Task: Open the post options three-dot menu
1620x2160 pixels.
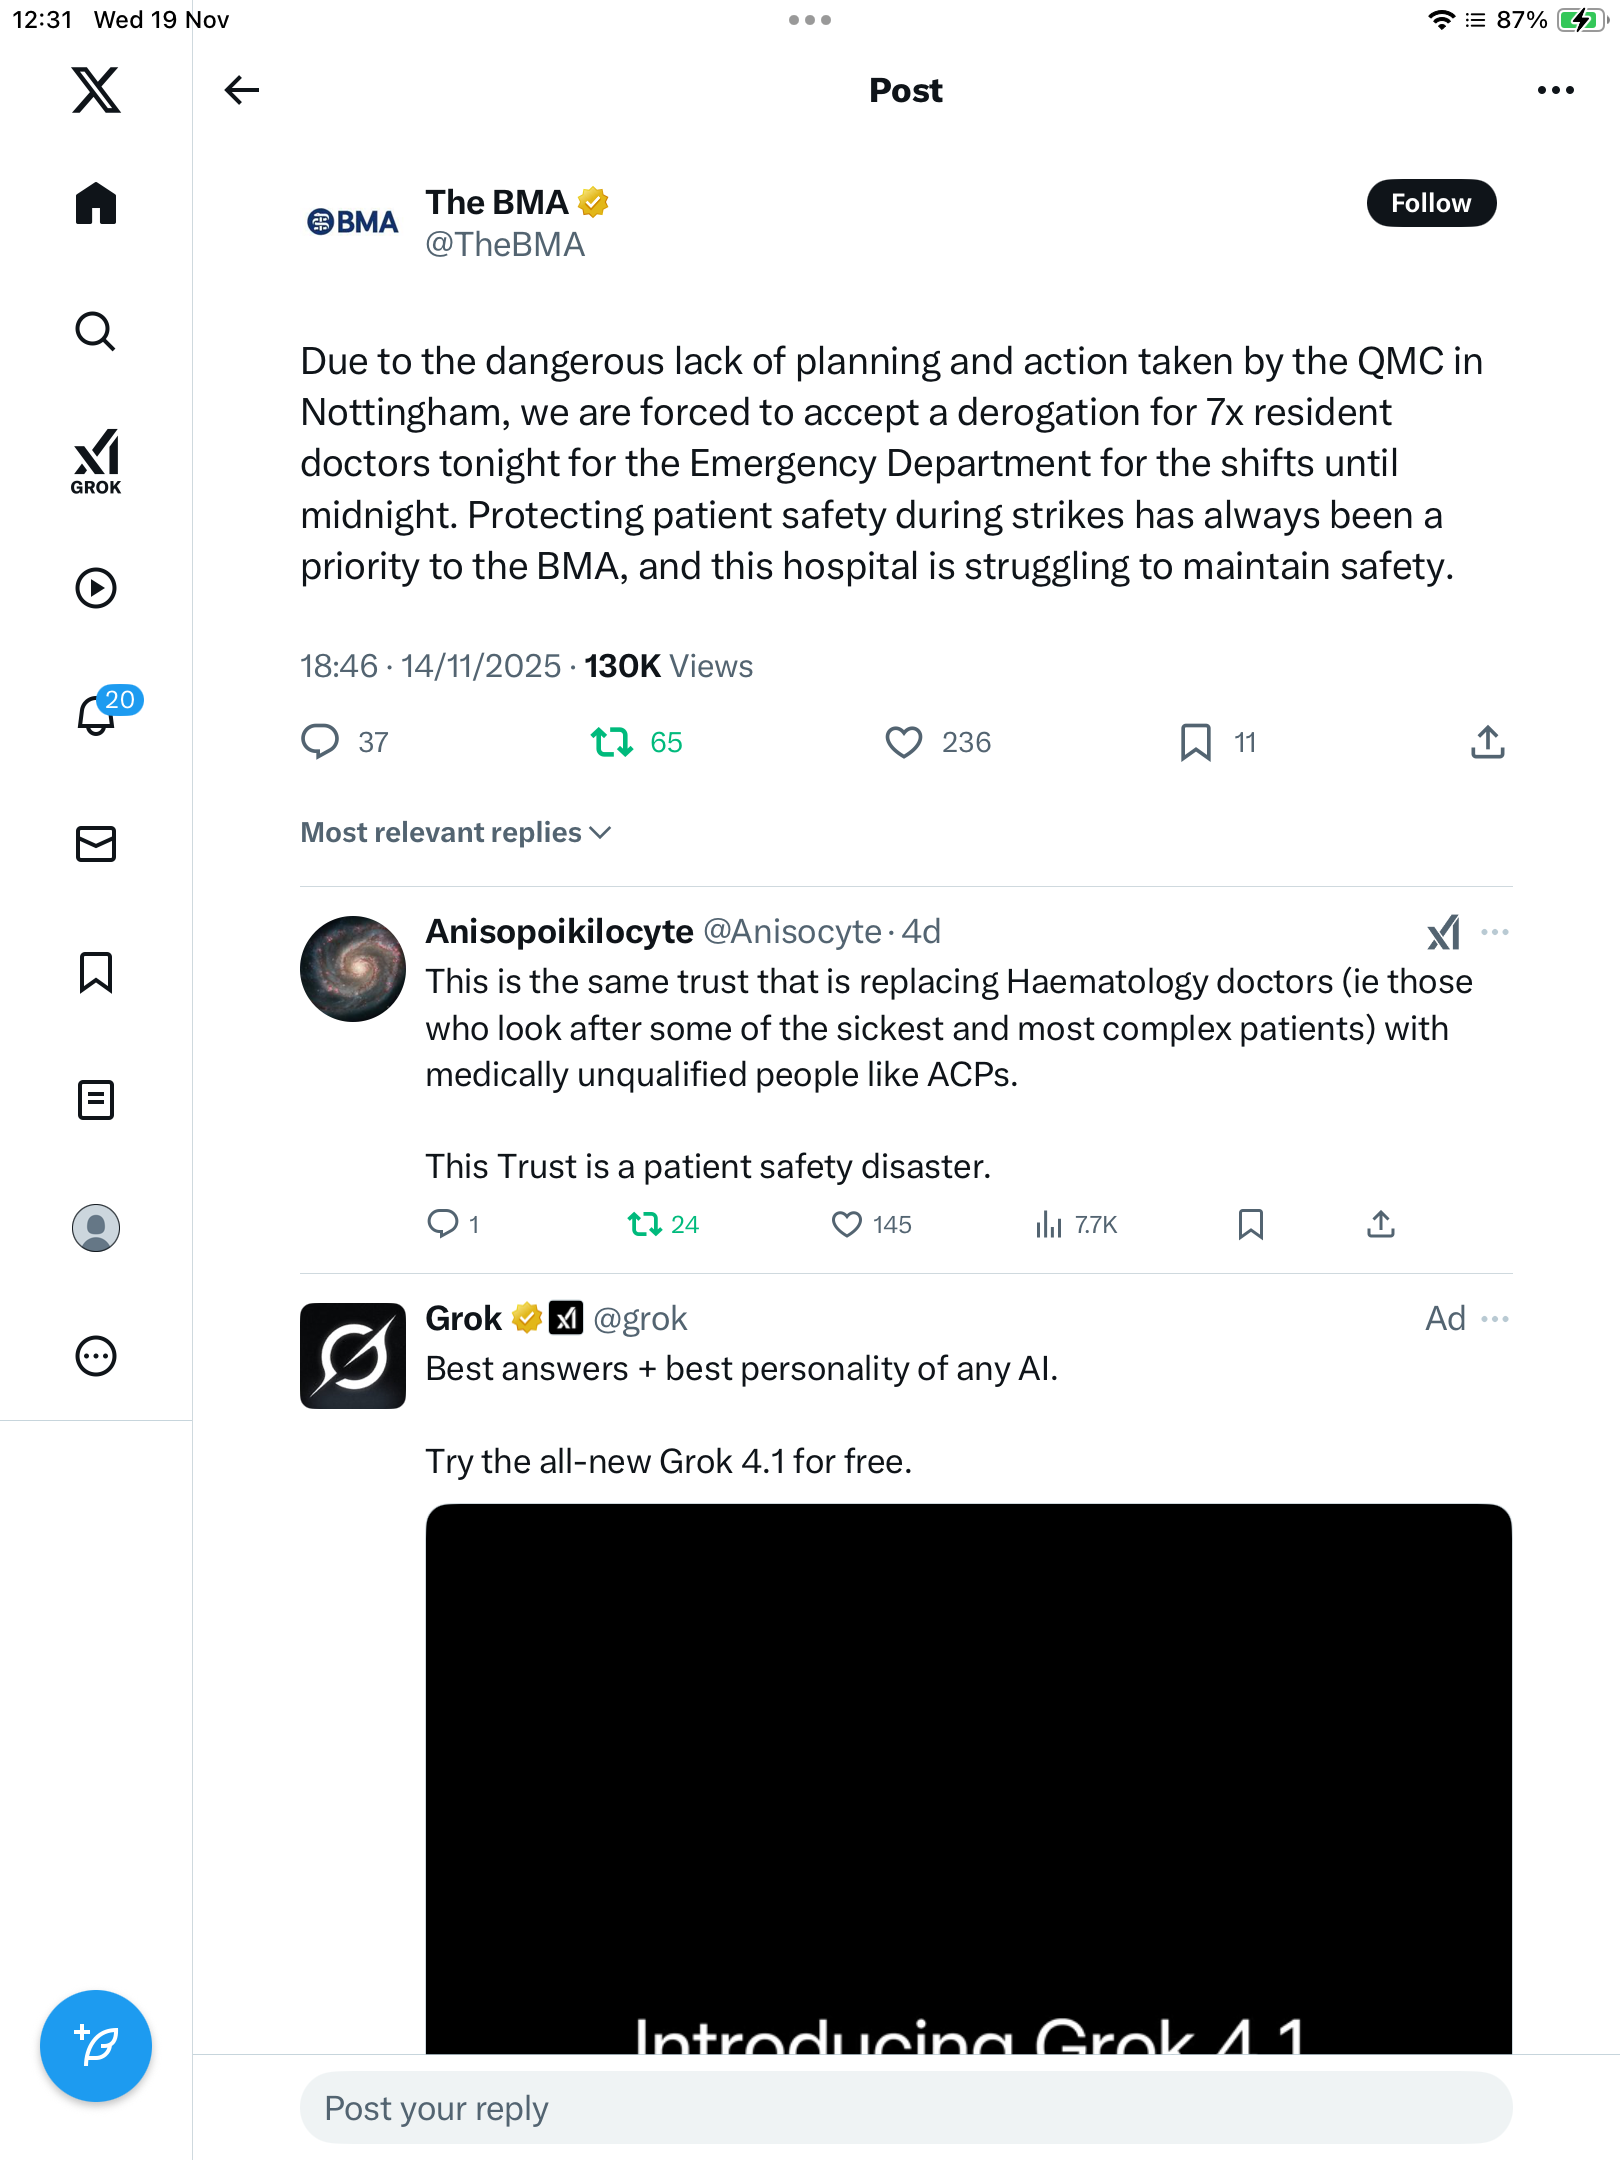Action: 1555,90
